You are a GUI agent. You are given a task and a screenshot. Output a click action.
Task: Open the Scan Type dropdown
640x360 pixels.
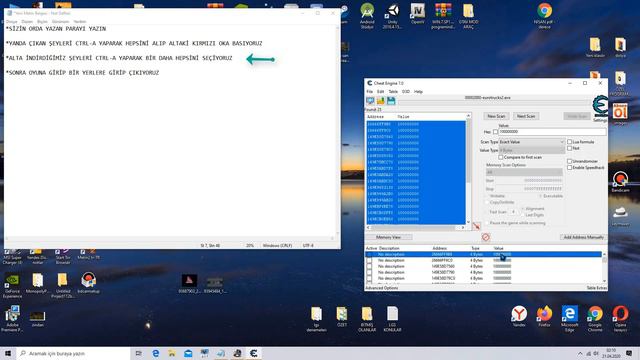pyautogui.click(x=532, y=142)
